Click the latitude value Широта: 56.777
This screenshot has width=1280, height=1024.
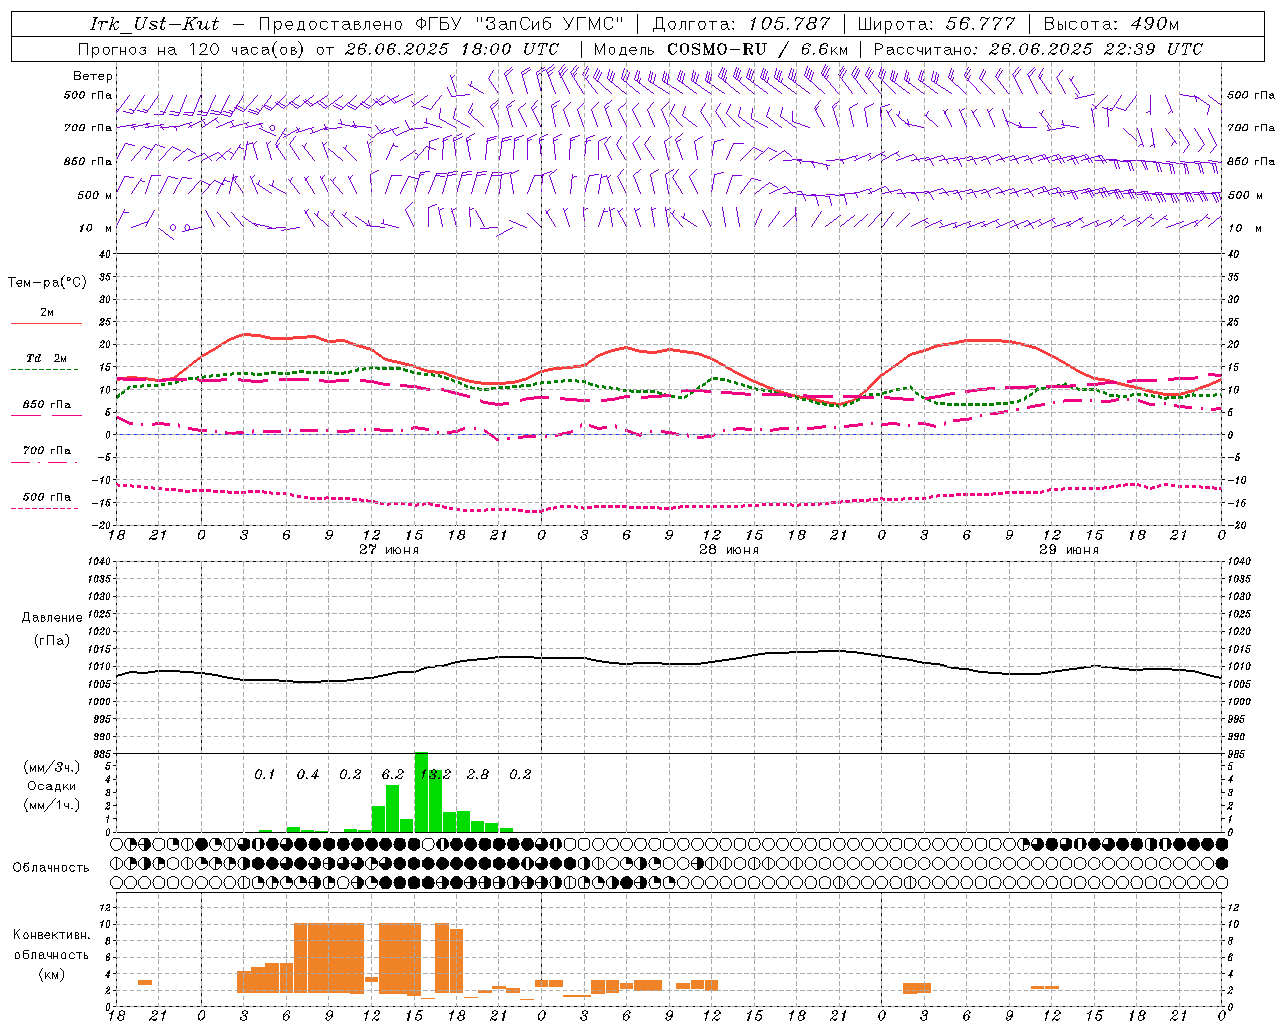coord(937,24)
